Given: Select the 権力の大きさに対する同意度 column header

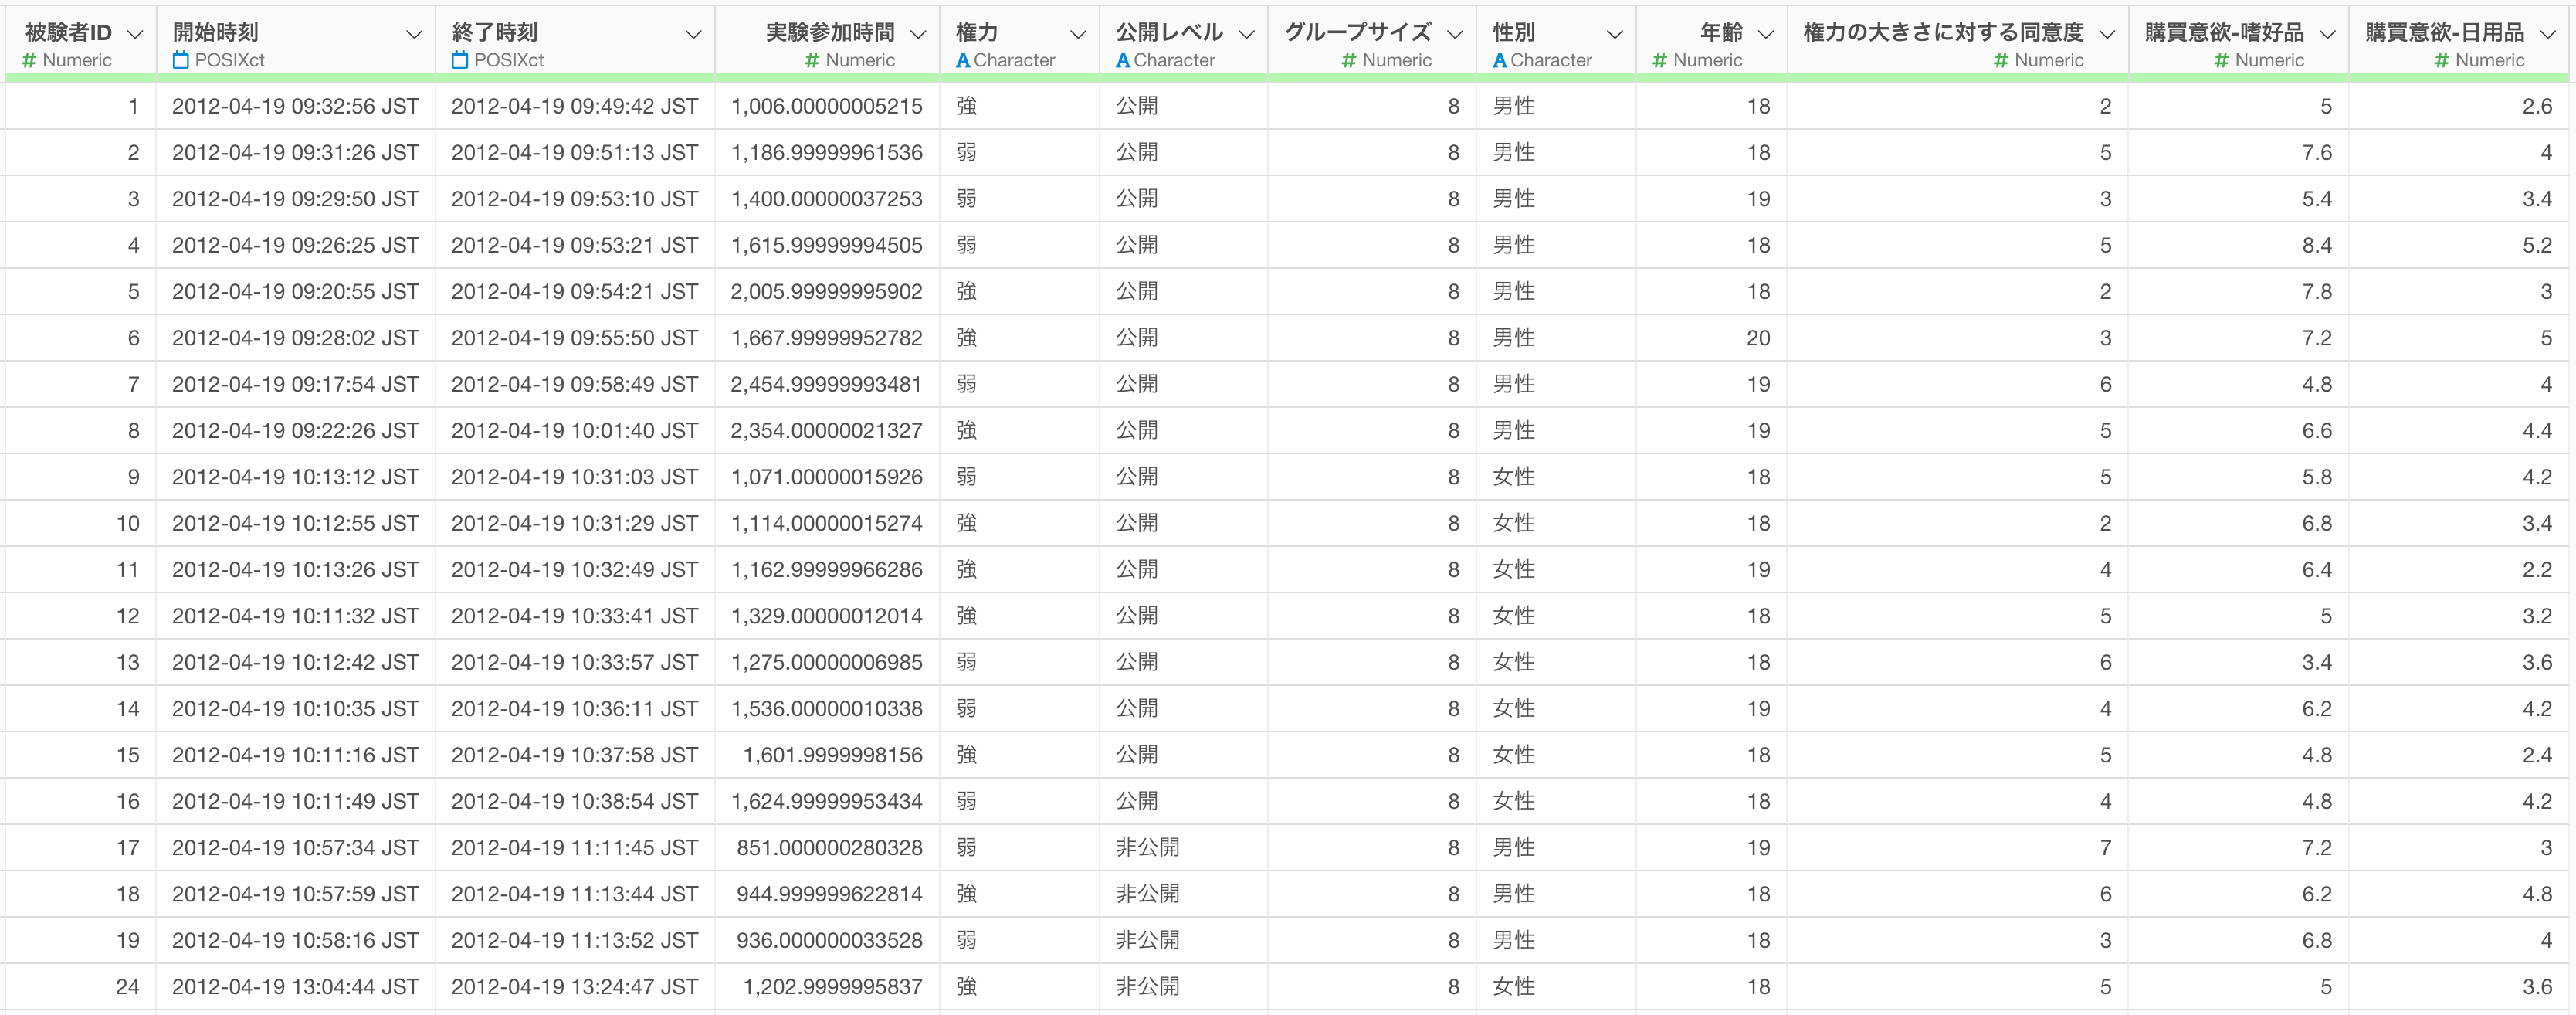Looking at the screenshot, I should 1943,32.
